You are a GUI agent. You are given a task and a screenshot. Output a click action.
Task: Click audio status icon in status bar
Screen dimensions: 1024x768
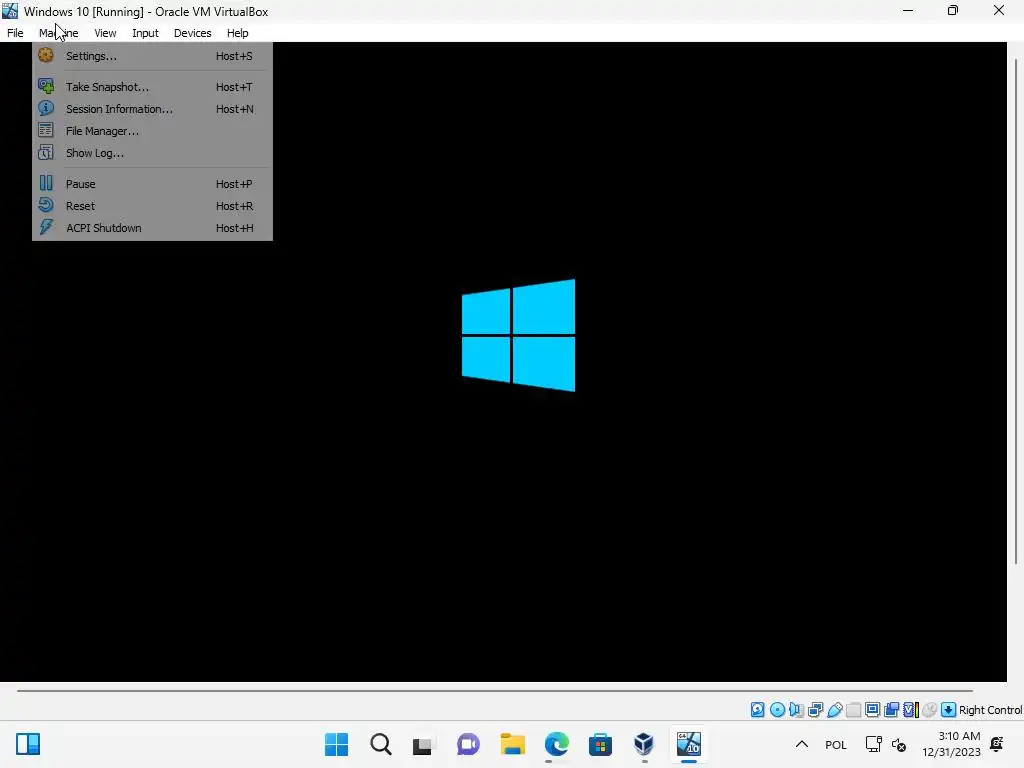(x=796, y=710)
